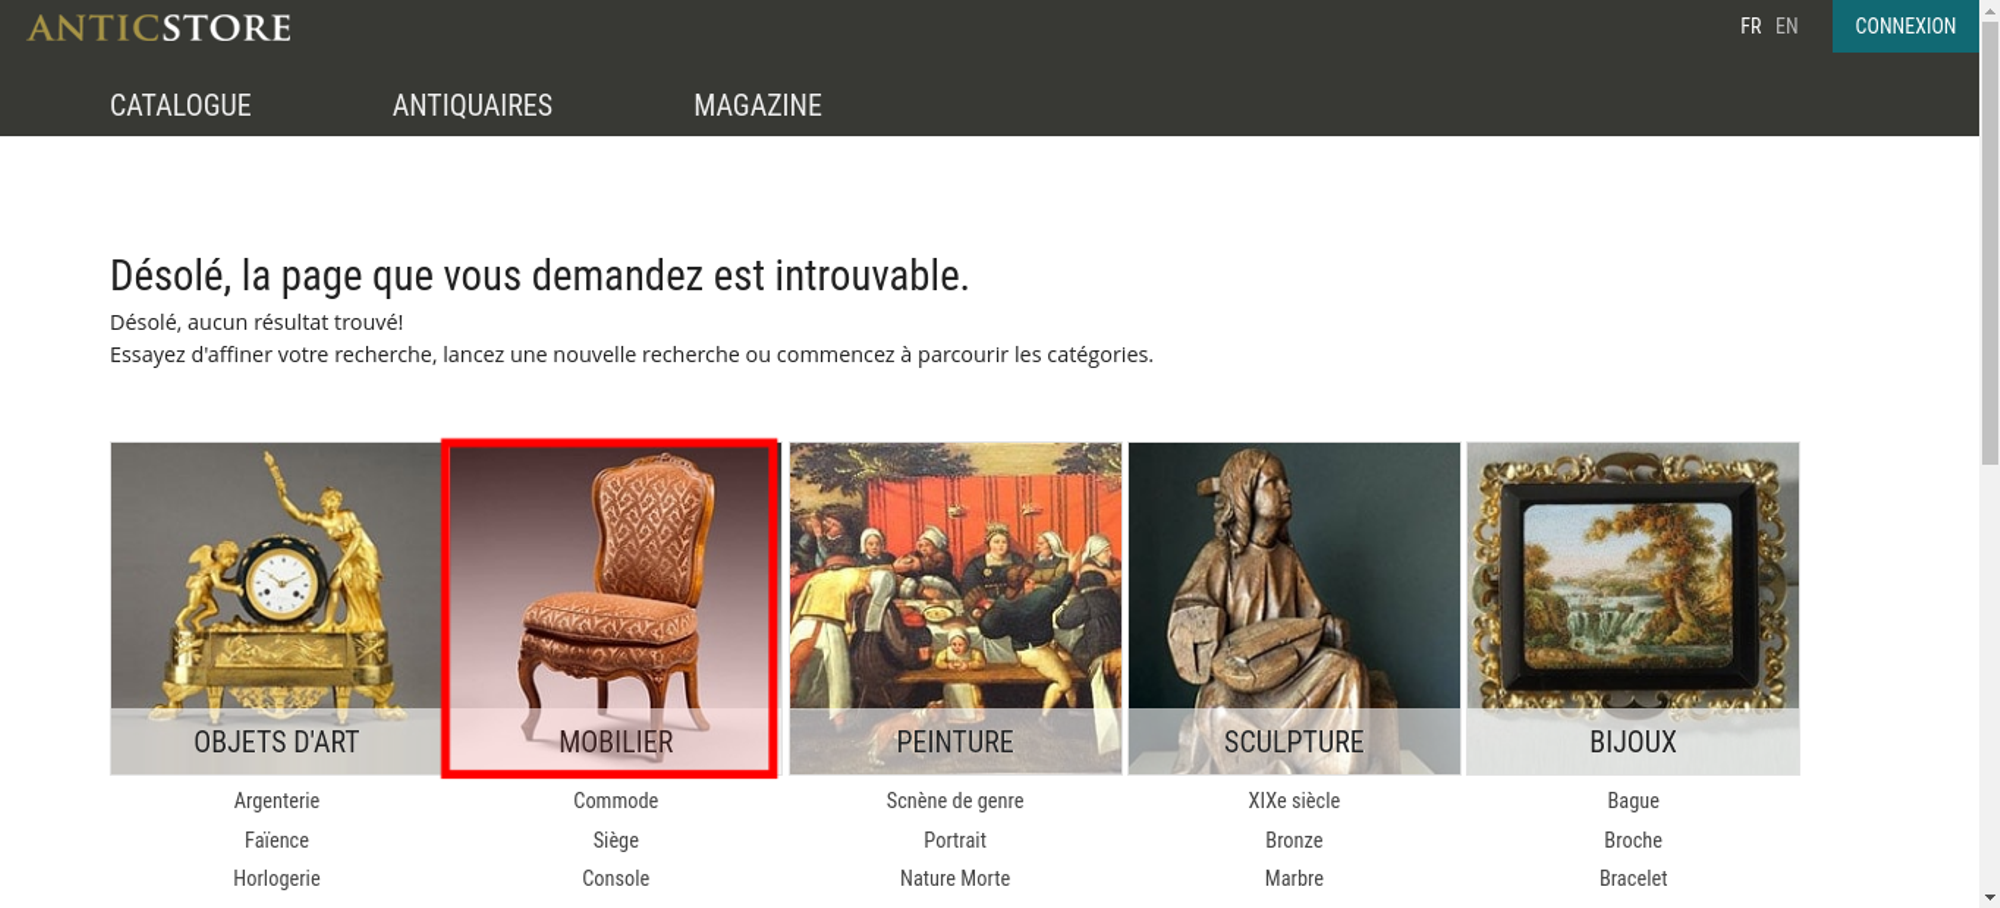Click the Horlogerie link
Viewport: 2000px width, 908px height.
(277, 878)
